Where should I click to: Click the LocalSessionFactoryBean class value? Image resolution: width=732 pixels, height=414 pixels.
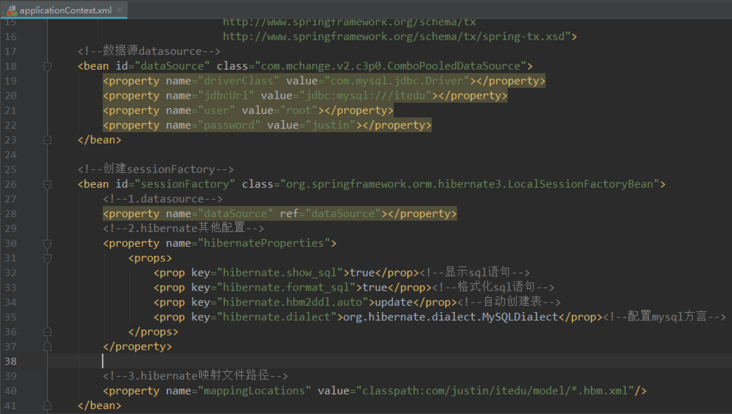point(470,184)
